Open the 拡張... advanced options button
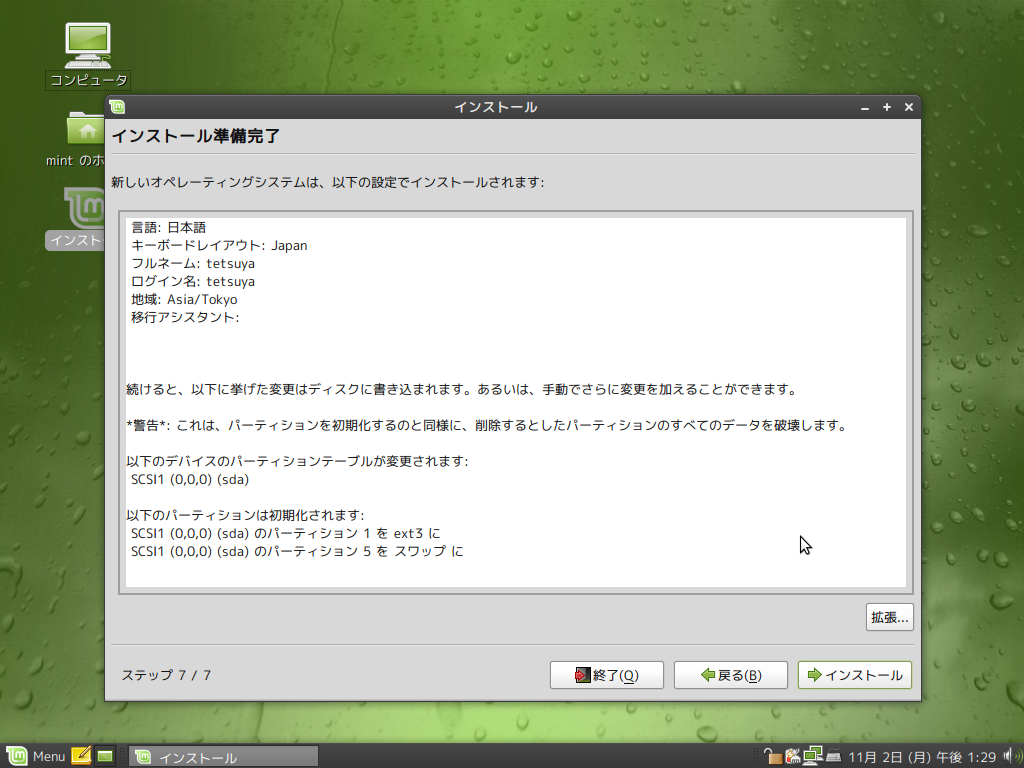Screen dimensions: 1024x768 point(889,617)
